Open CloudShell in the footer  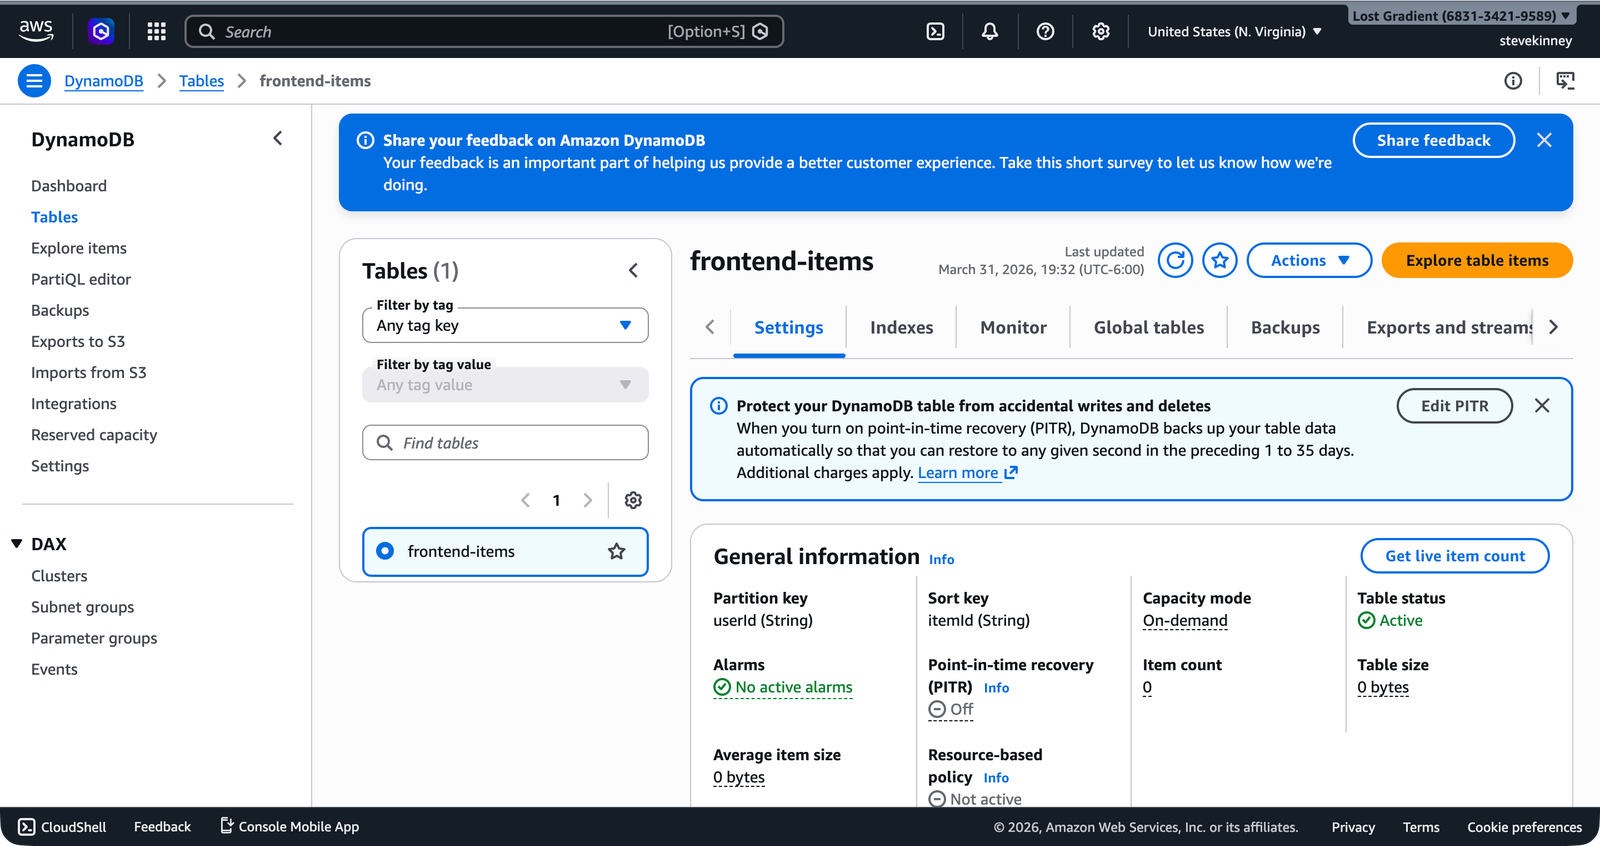click(x=62, y=827)
